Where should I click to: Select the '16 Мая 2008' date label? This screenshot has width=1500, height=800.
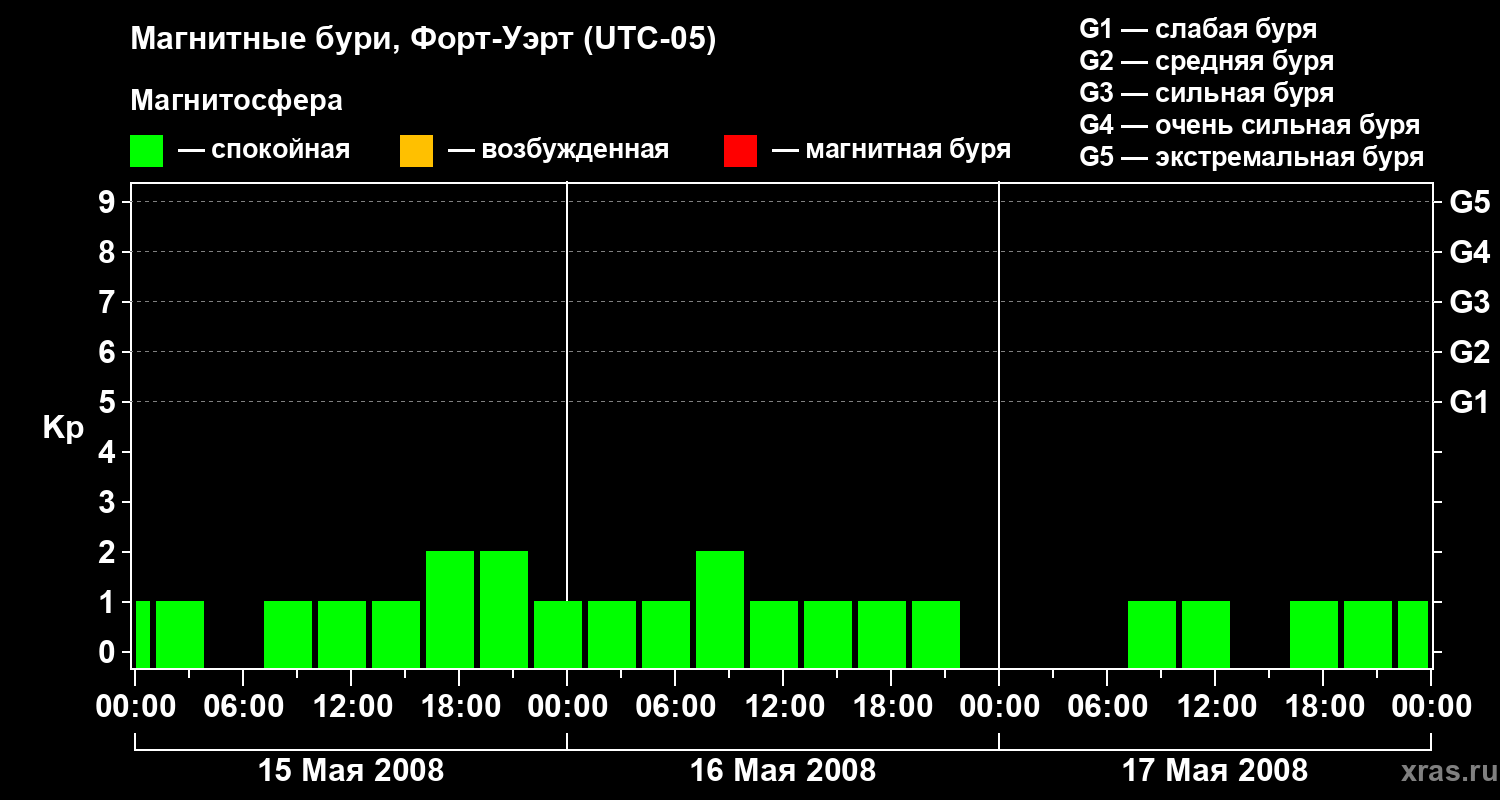point(783,771)
